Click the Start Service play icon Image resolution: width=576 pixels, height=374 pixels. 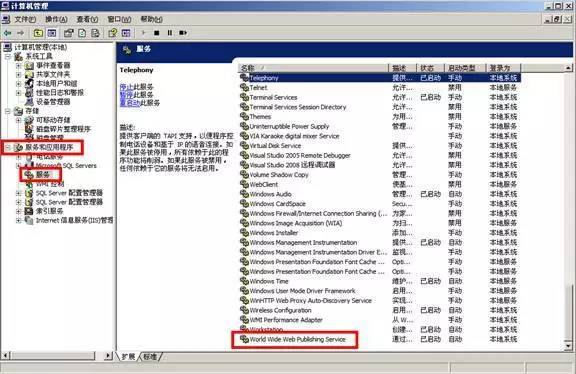point(144,33)
